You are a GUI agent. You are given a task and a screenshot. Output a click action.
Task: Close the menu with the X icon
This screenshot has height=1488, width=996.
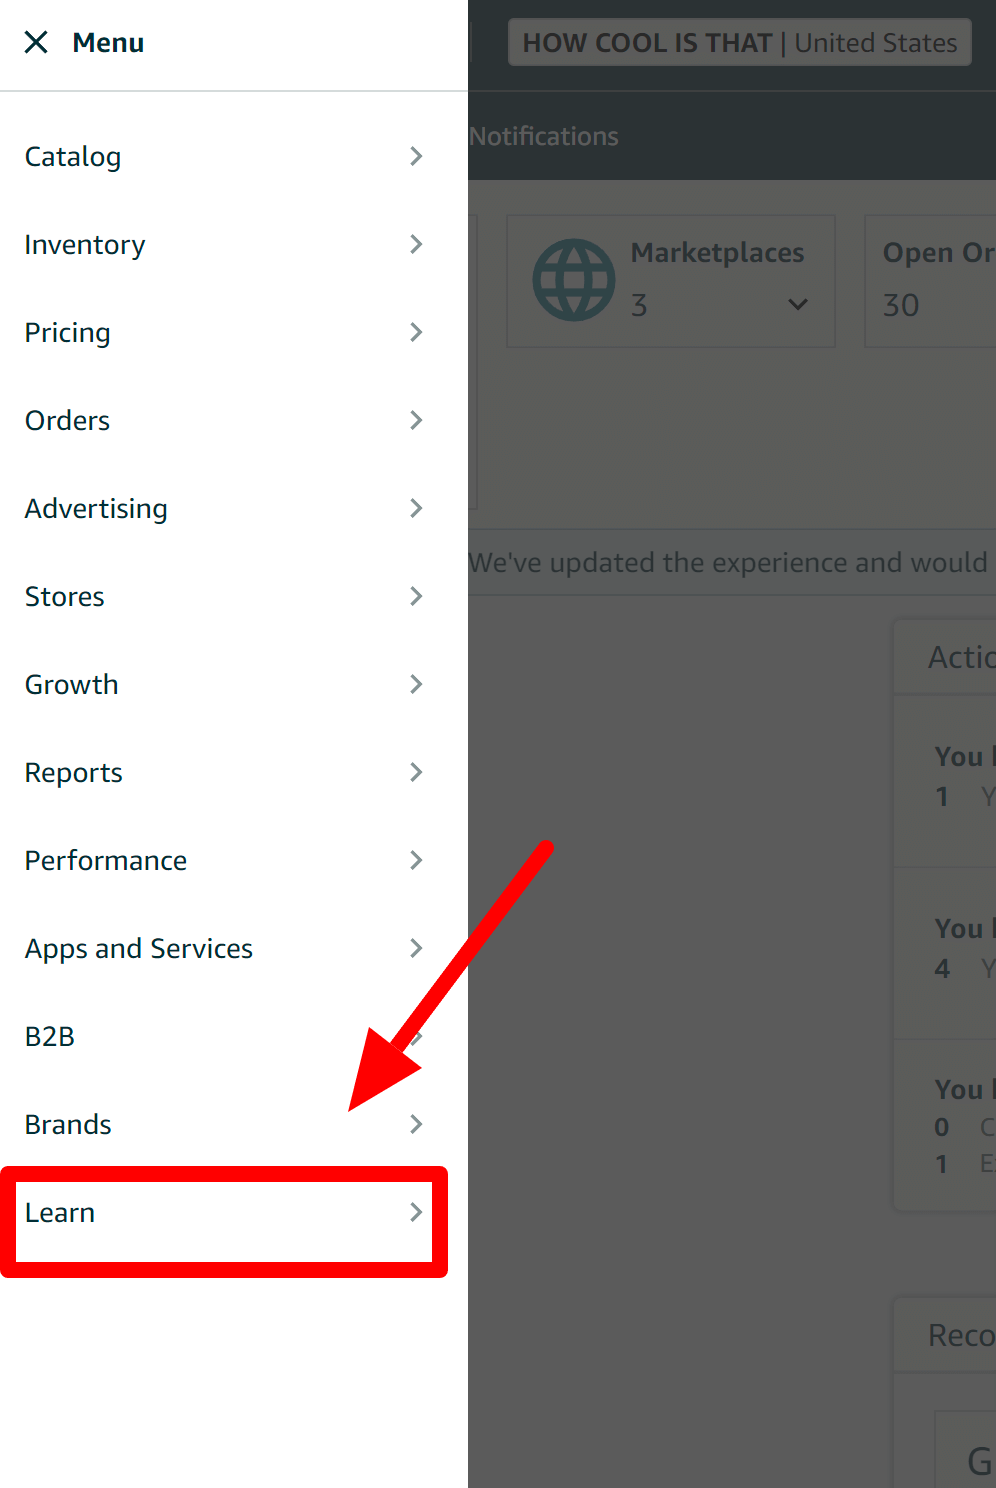36,42
